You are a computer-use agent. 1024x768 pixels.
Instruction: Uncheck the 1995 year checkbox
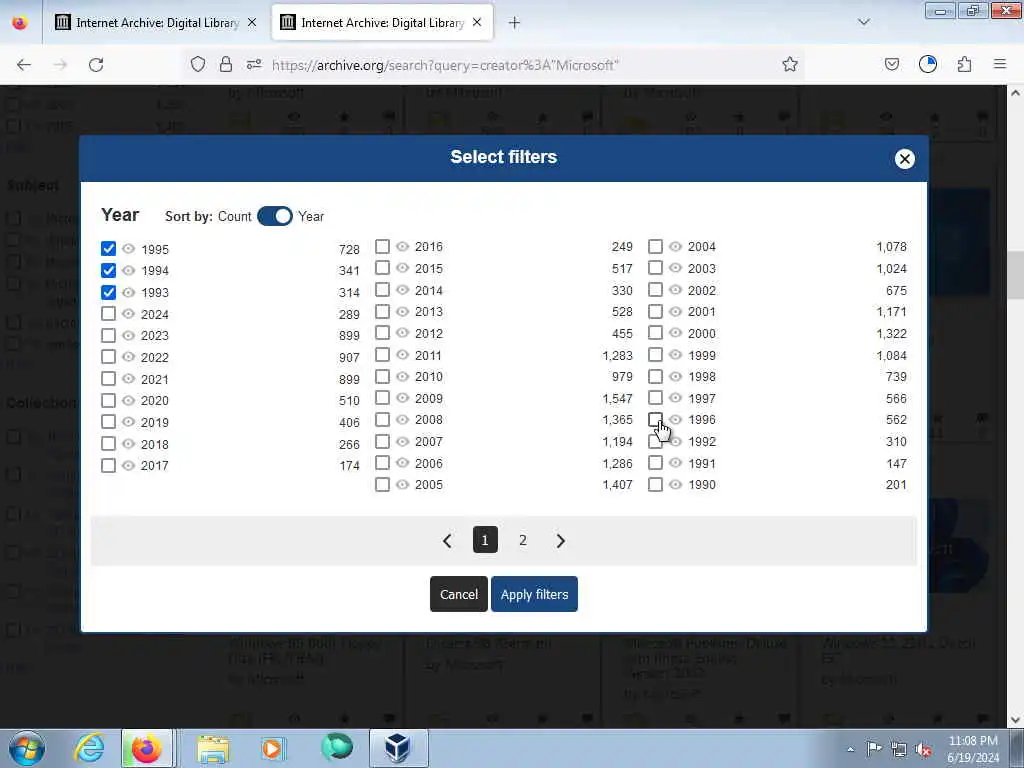(108, 249)
